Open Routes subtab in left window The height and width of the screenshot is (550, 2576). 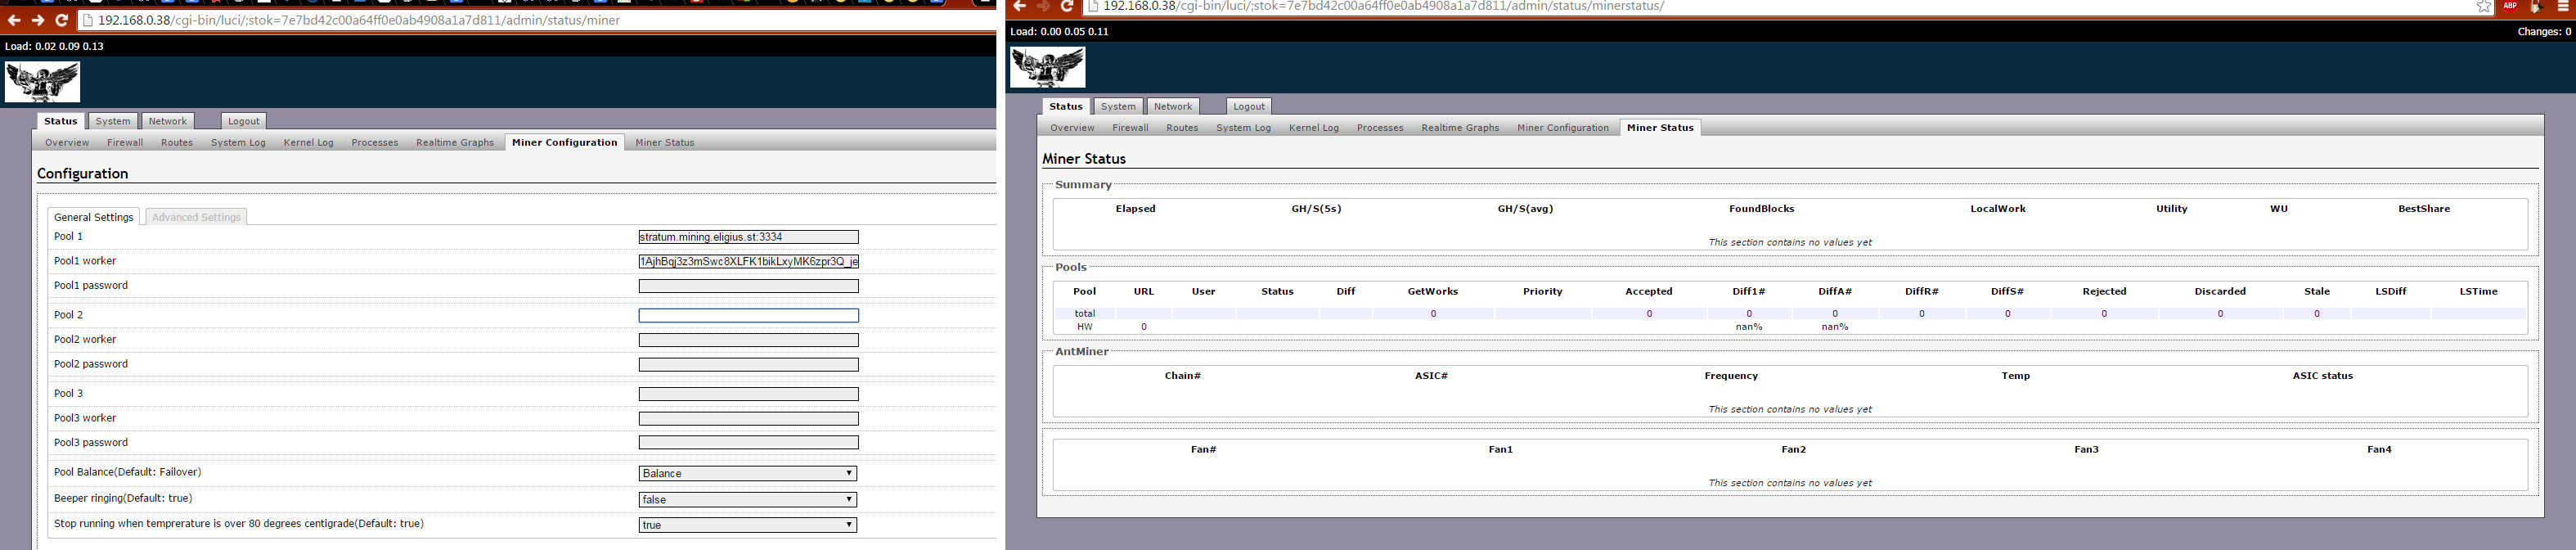pyautogui.click(x=177, y=143)
